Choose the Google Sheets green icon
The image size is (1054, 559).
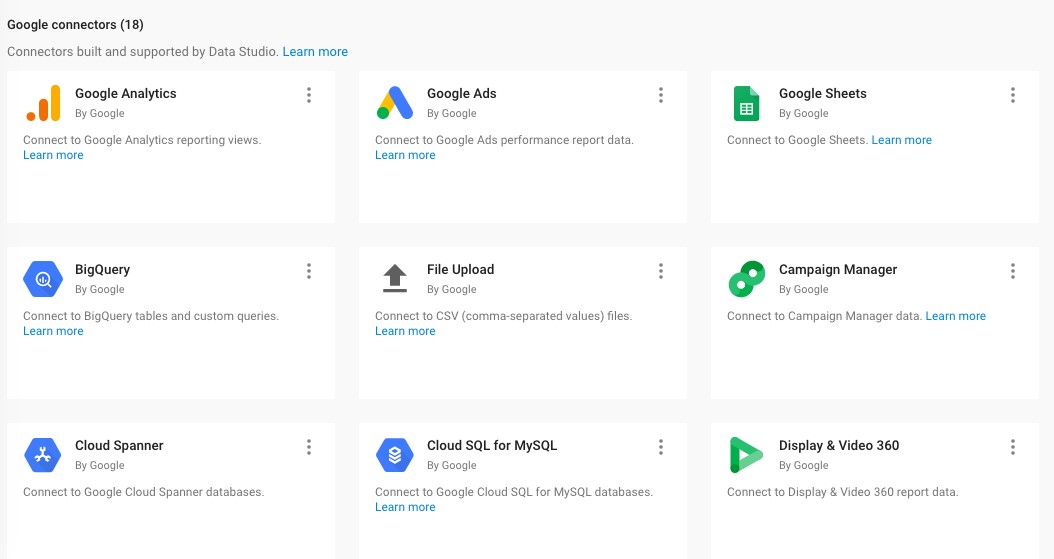746,103
